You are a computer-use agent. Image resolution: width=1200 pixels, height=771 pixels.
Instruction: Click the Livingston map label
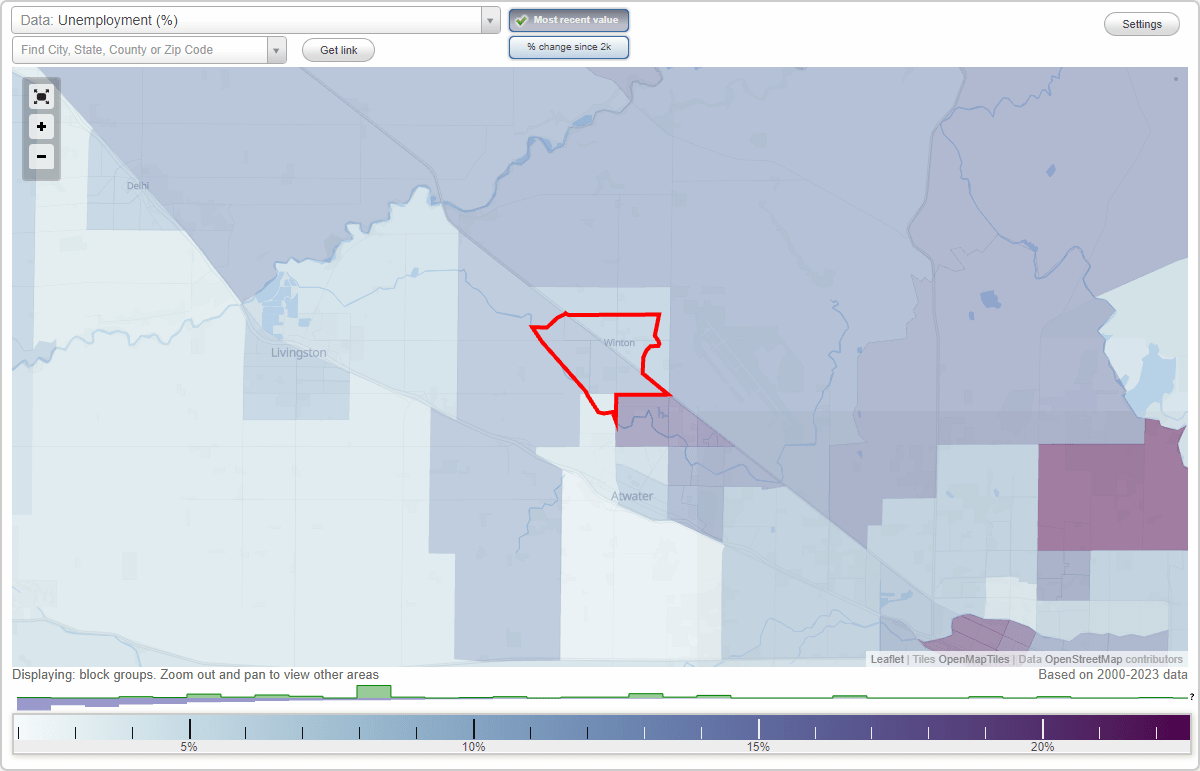(299, 353)
